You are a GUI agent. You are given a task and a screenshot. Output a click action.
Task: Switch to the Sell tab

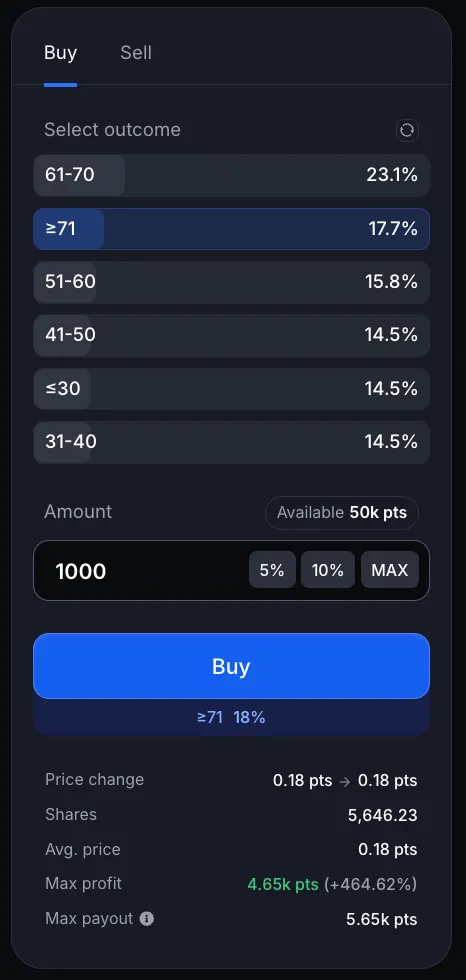coord(136,53)
